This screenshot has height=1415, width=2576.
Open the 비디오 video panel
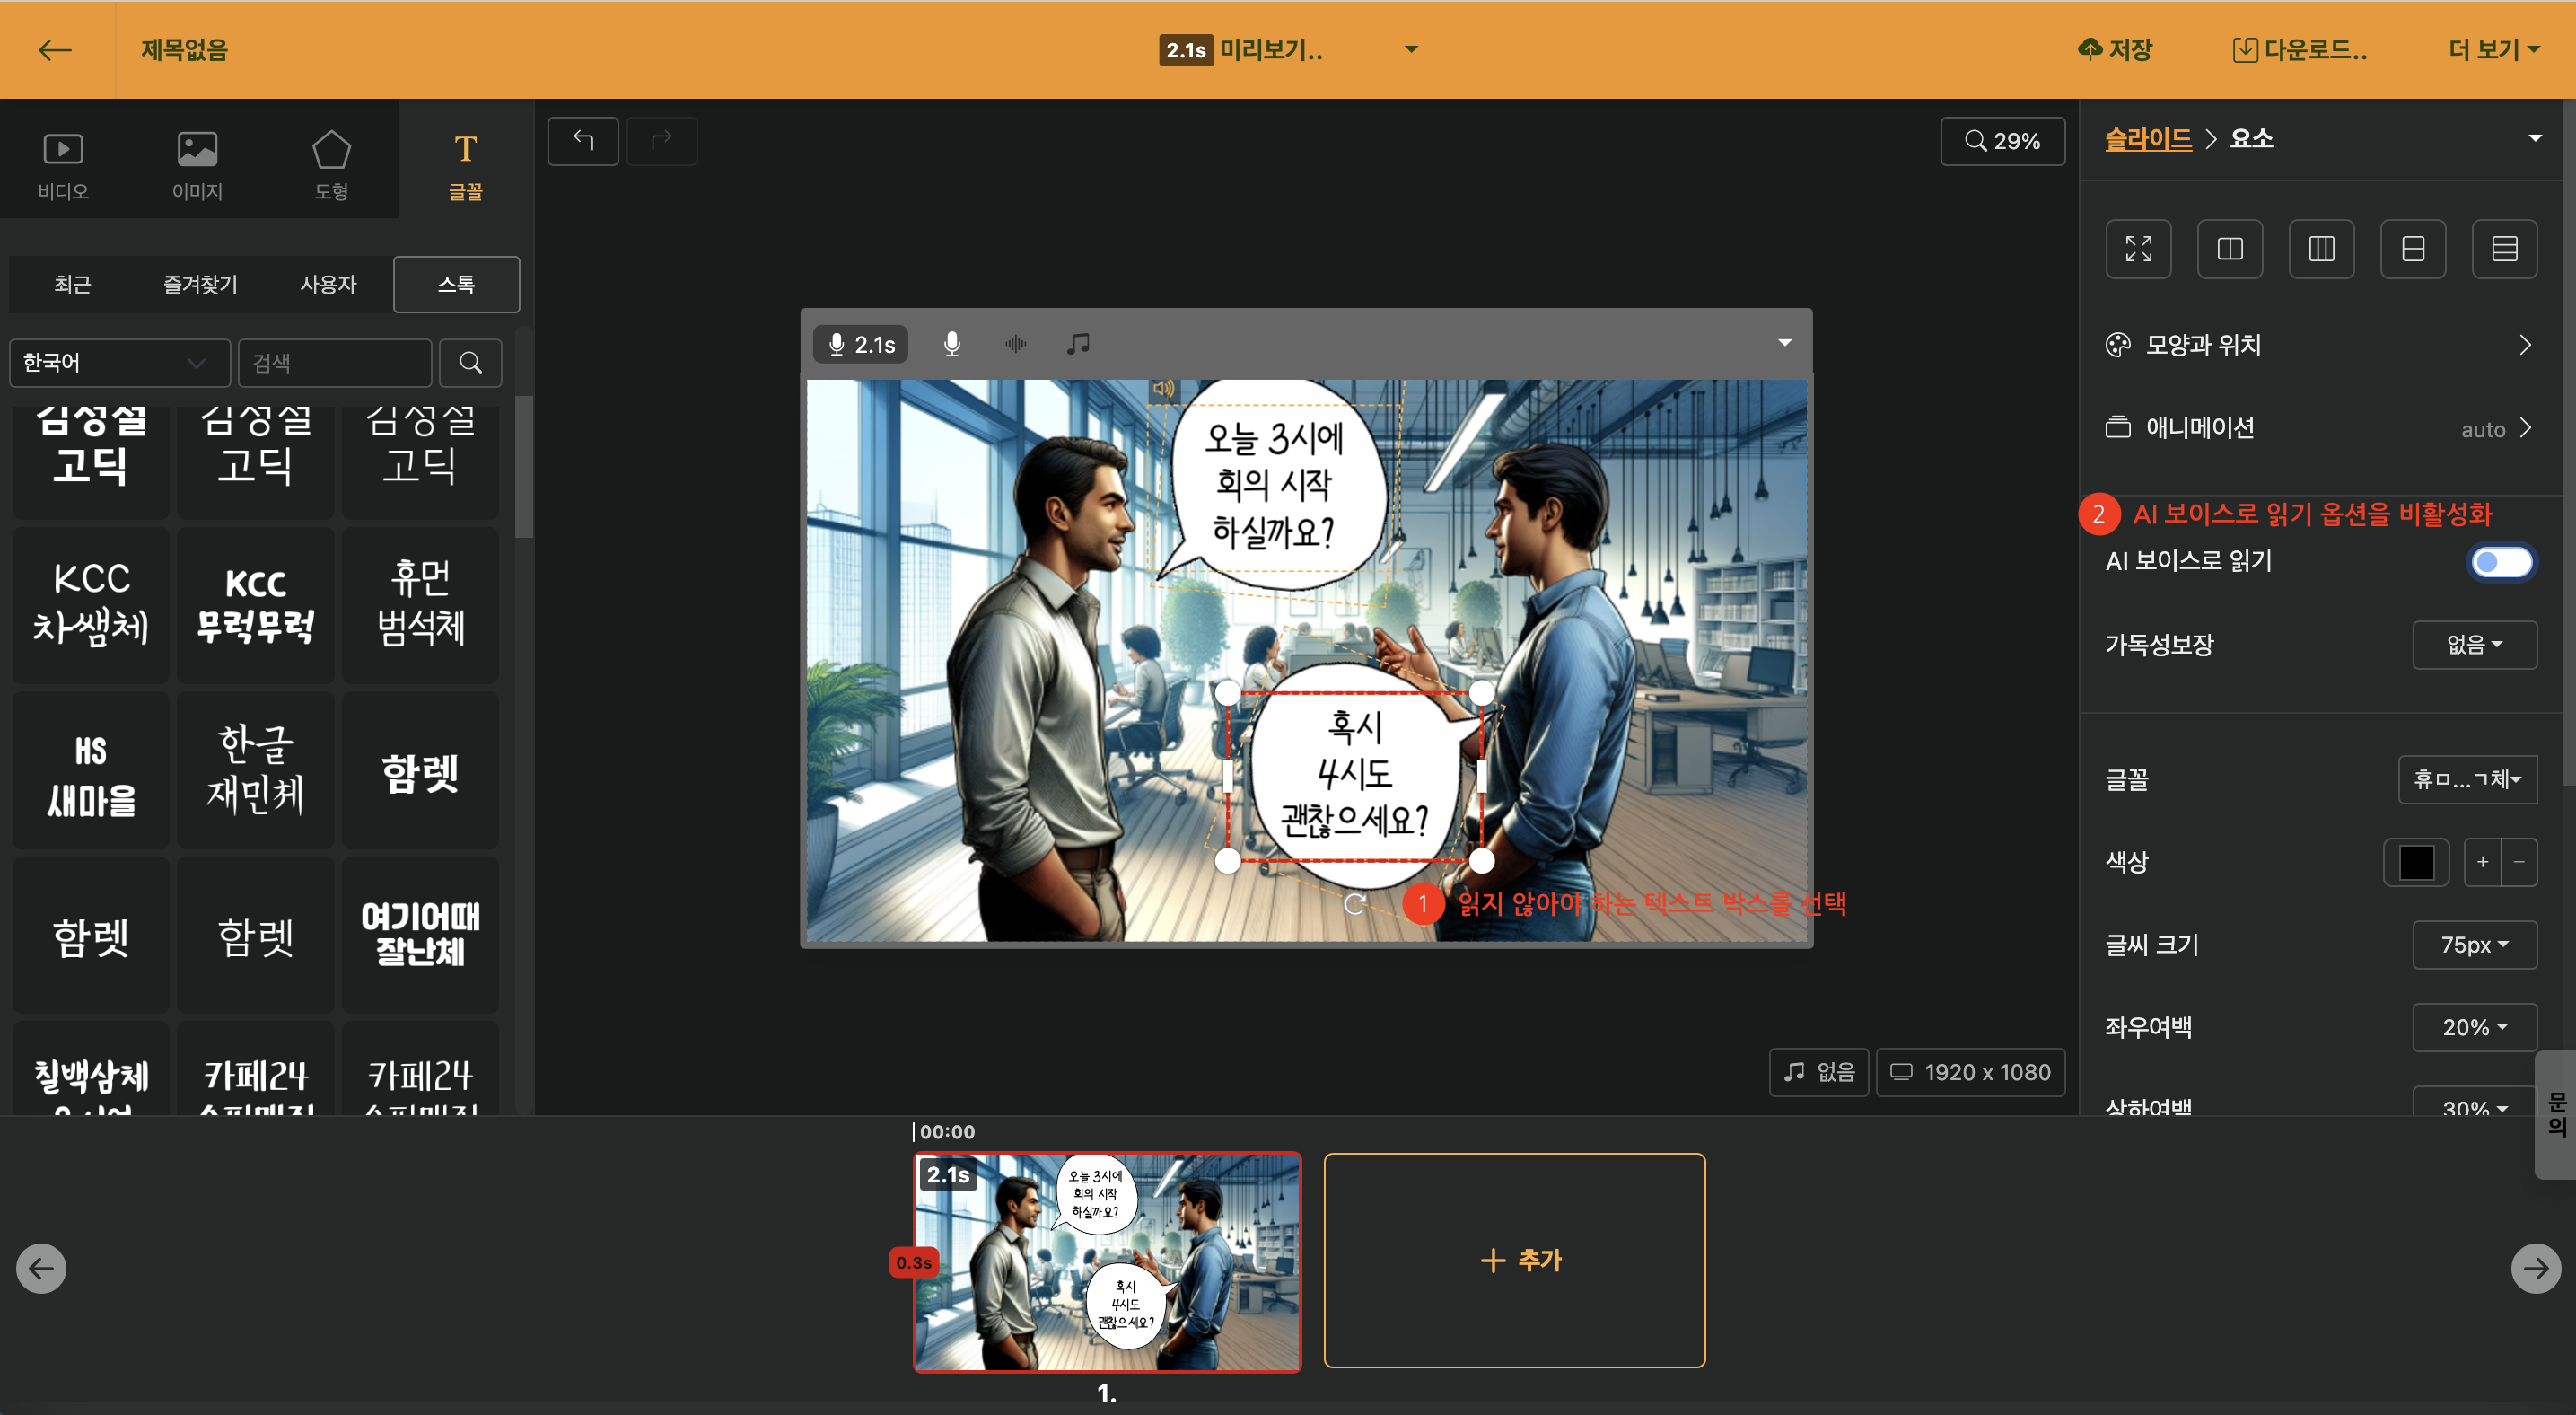click(63, 164)
